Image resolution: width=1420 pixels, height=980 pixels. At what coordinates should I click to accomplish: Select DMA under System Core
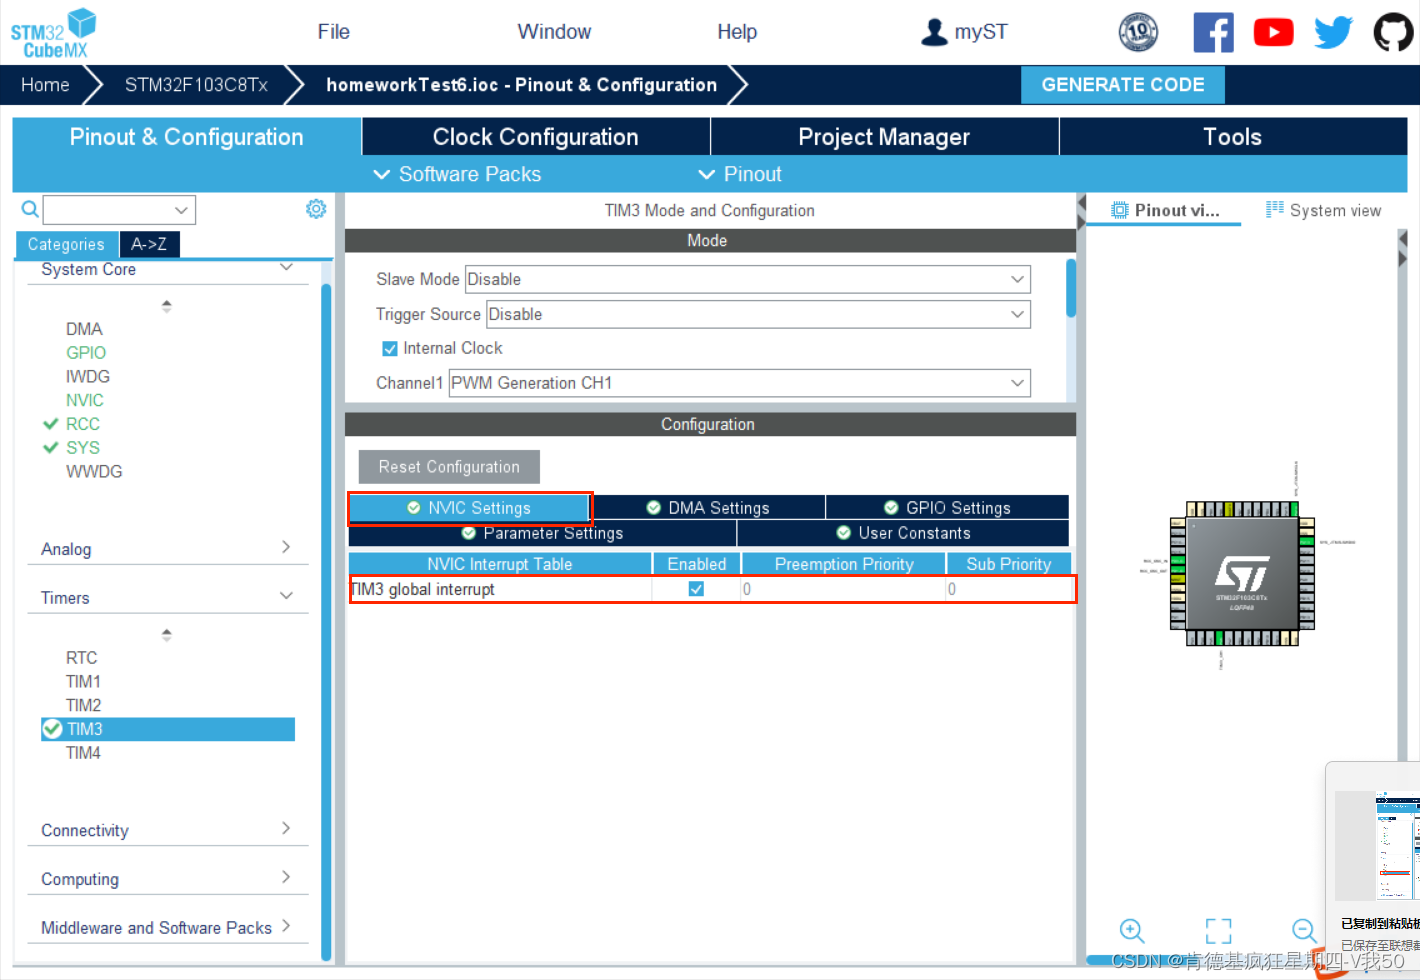84,329
